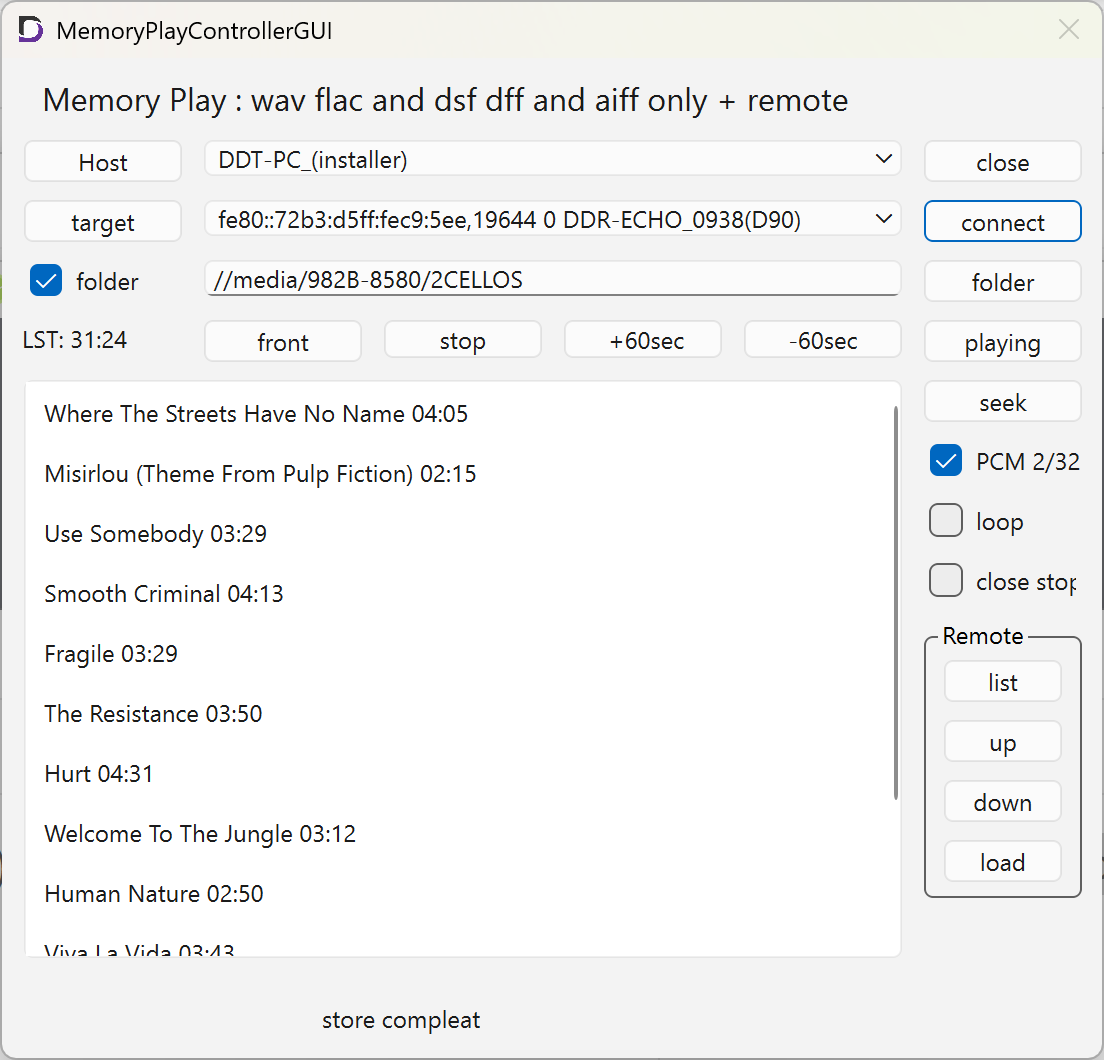Screen dimensions: 1104x1060
Task: Jump to front of track
Action: click(x=283, y=341)
